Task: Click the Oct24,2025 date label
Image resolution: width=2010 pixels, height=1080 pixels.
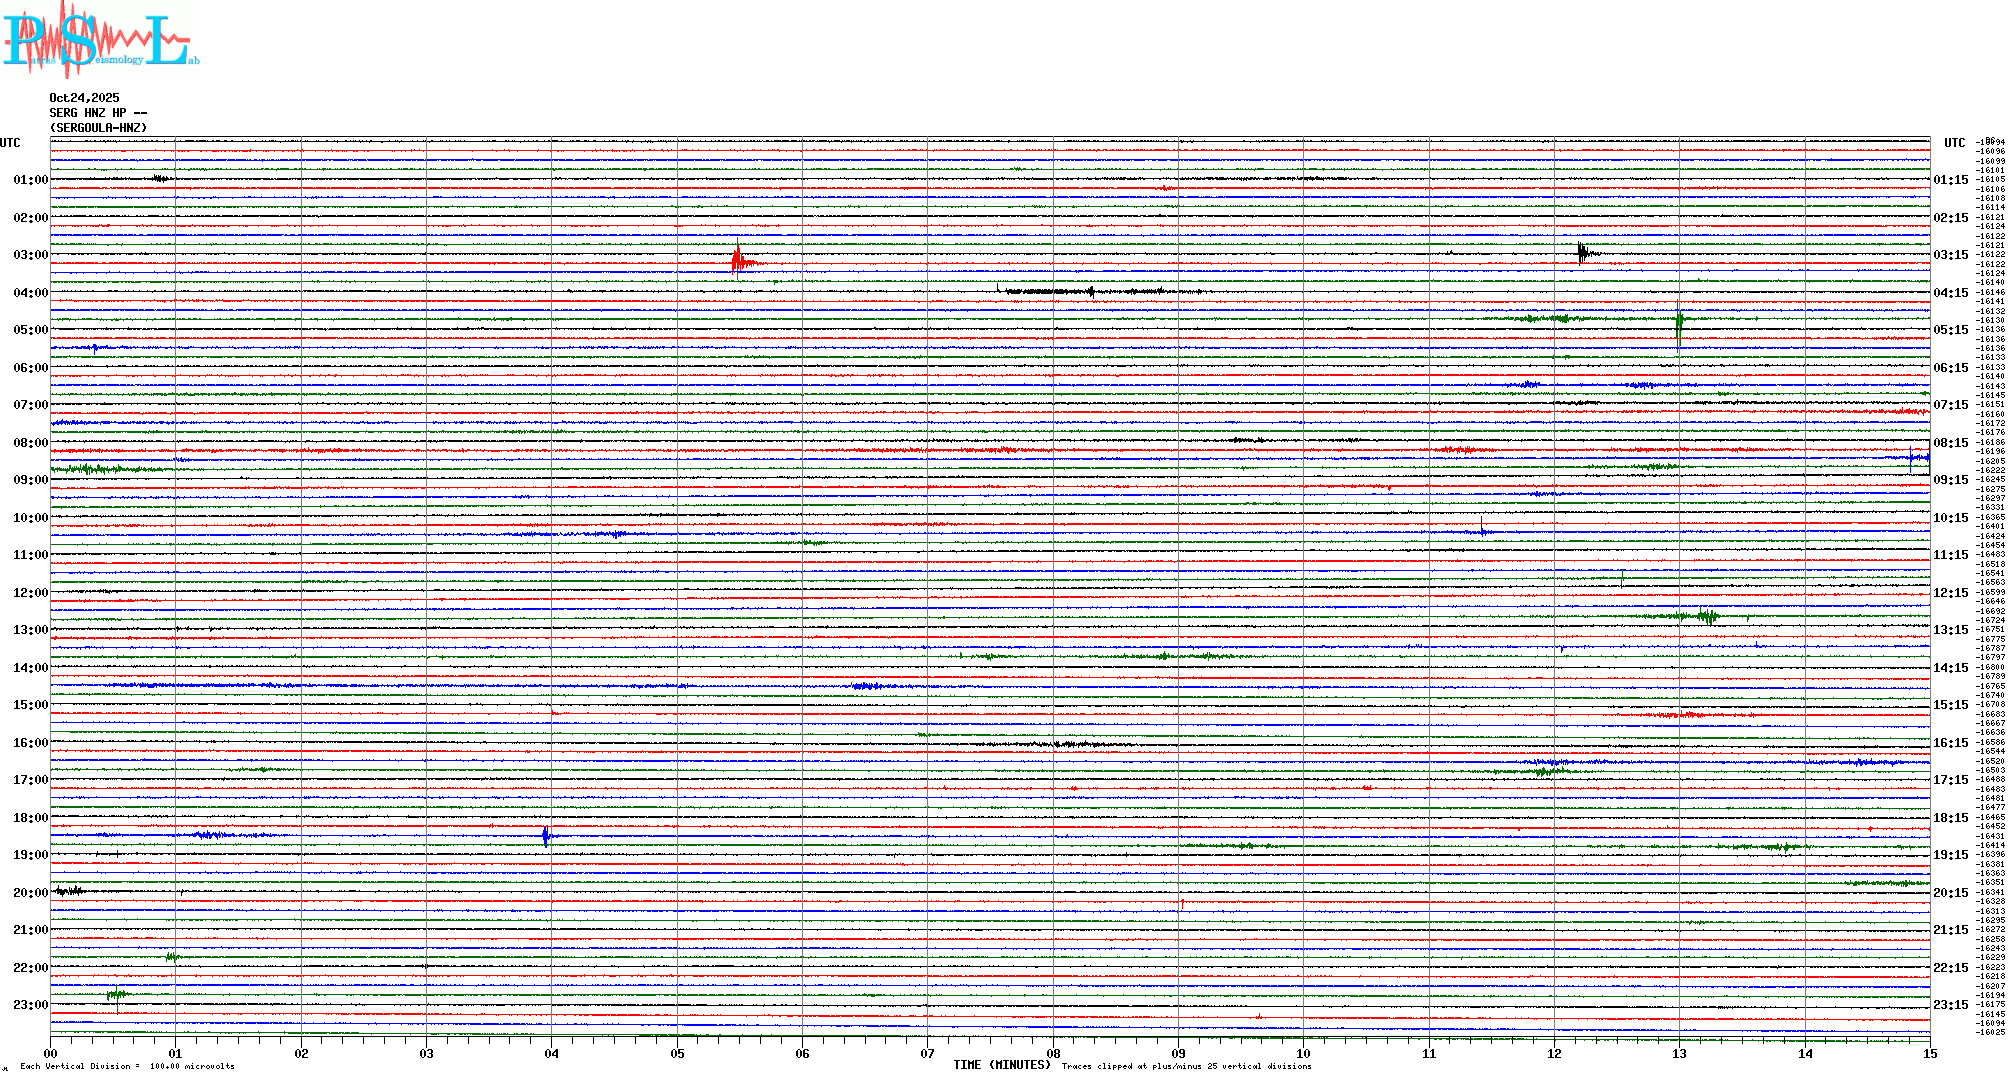Action: pos(84,98)
